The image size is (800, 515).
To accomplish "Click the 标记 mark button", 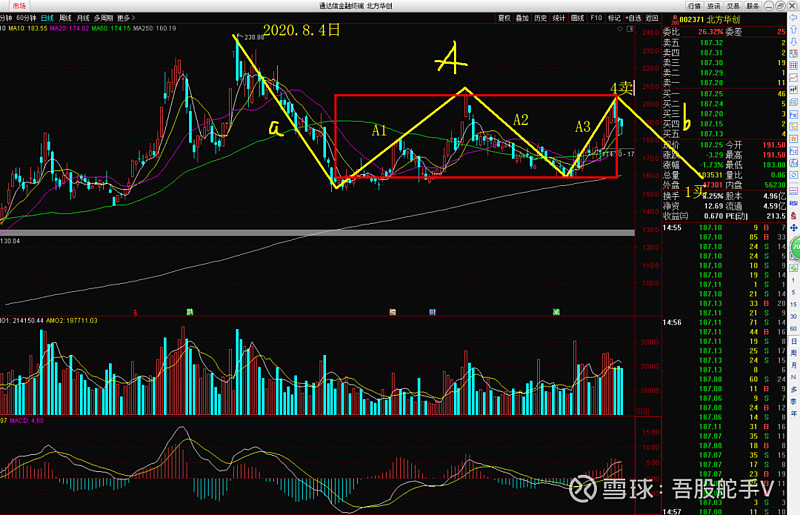I will click(x=614, y=18).
